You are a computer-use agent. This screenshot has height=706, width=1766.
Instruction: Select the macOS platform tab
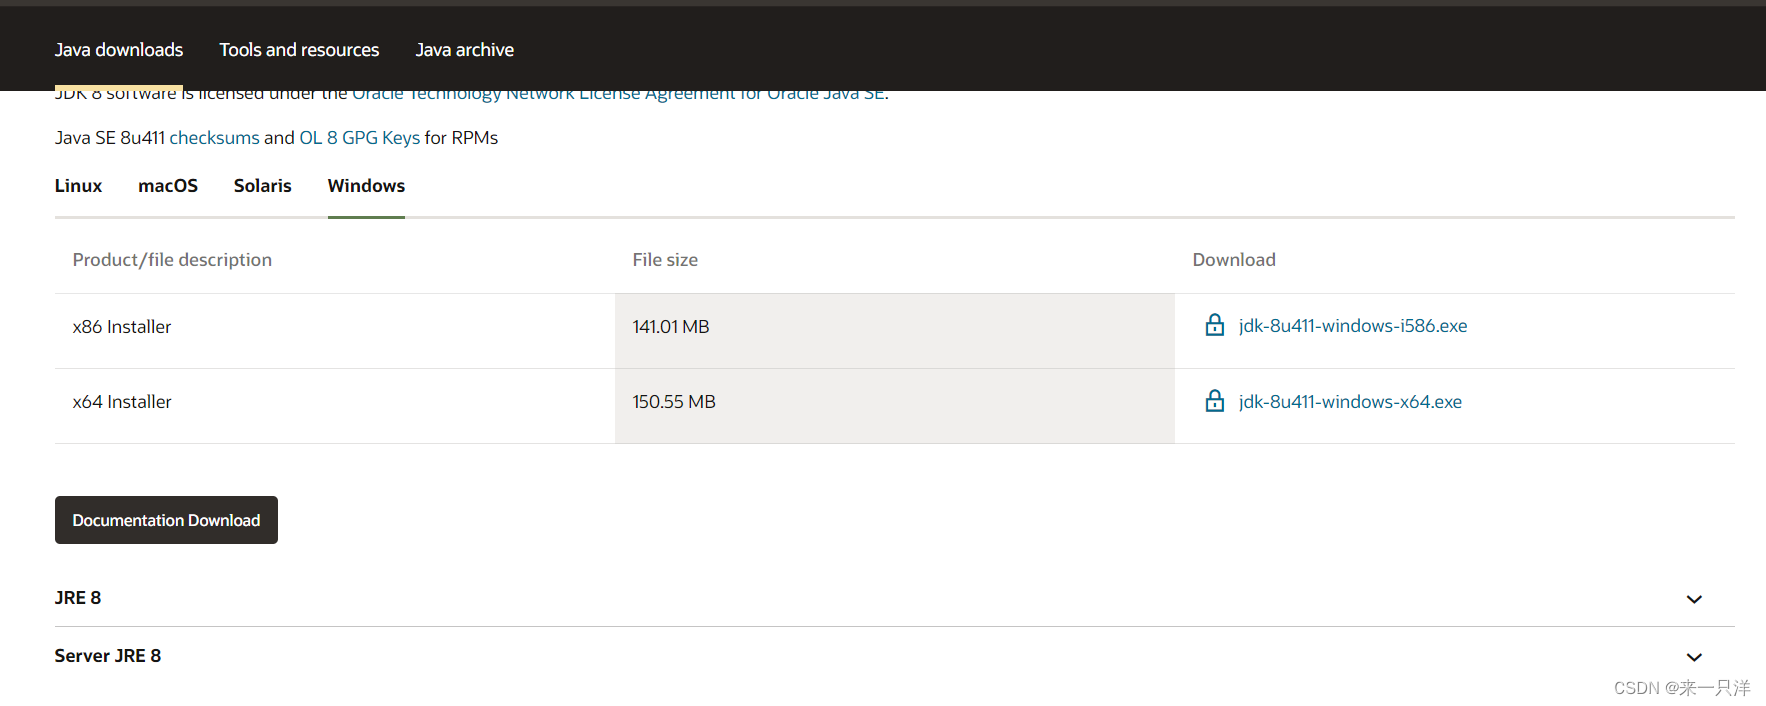[168, 186]
